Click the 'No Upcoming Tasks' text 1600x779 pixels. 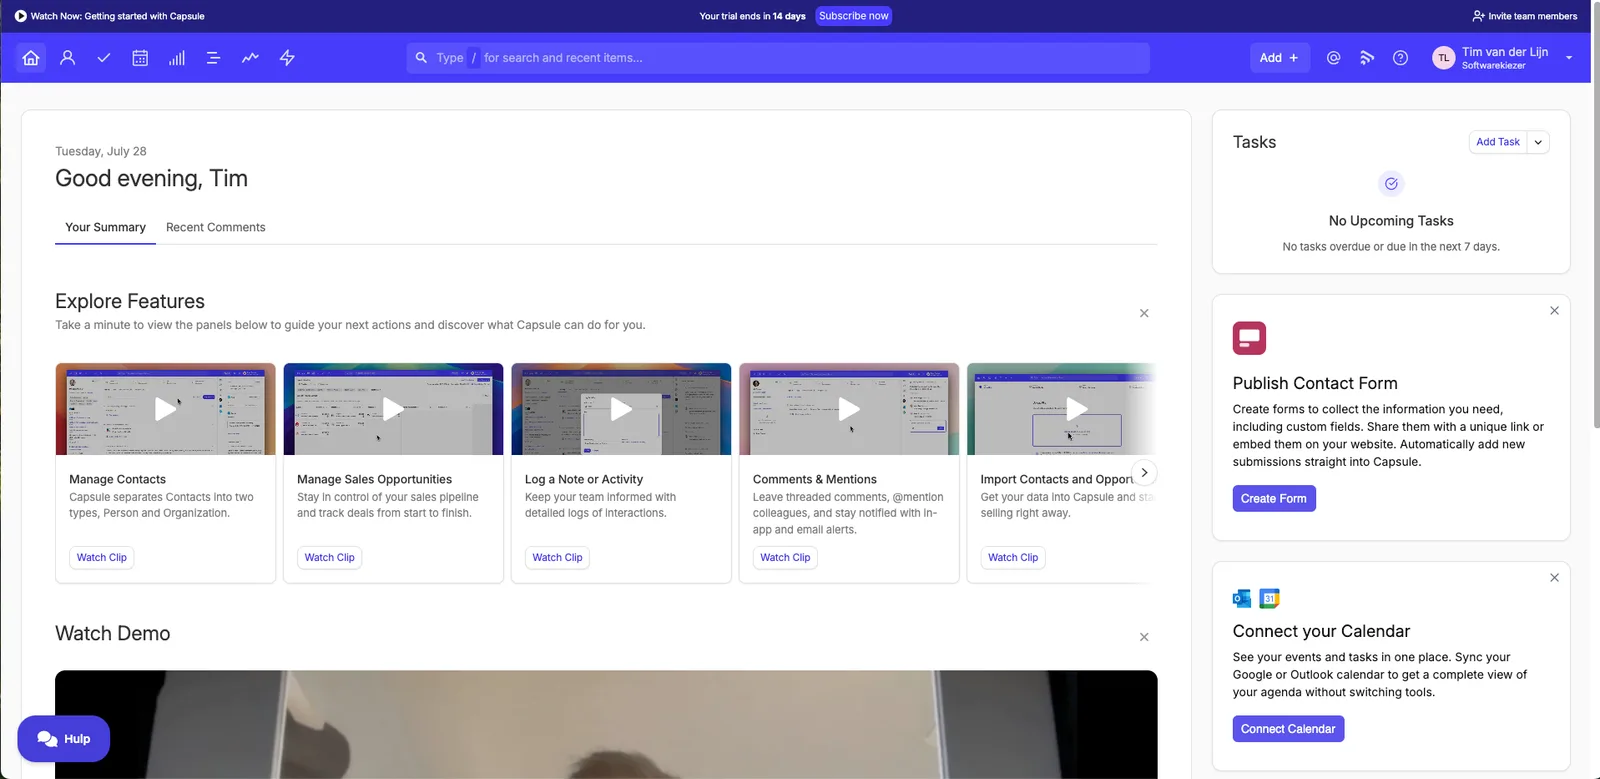(1391, 221)
